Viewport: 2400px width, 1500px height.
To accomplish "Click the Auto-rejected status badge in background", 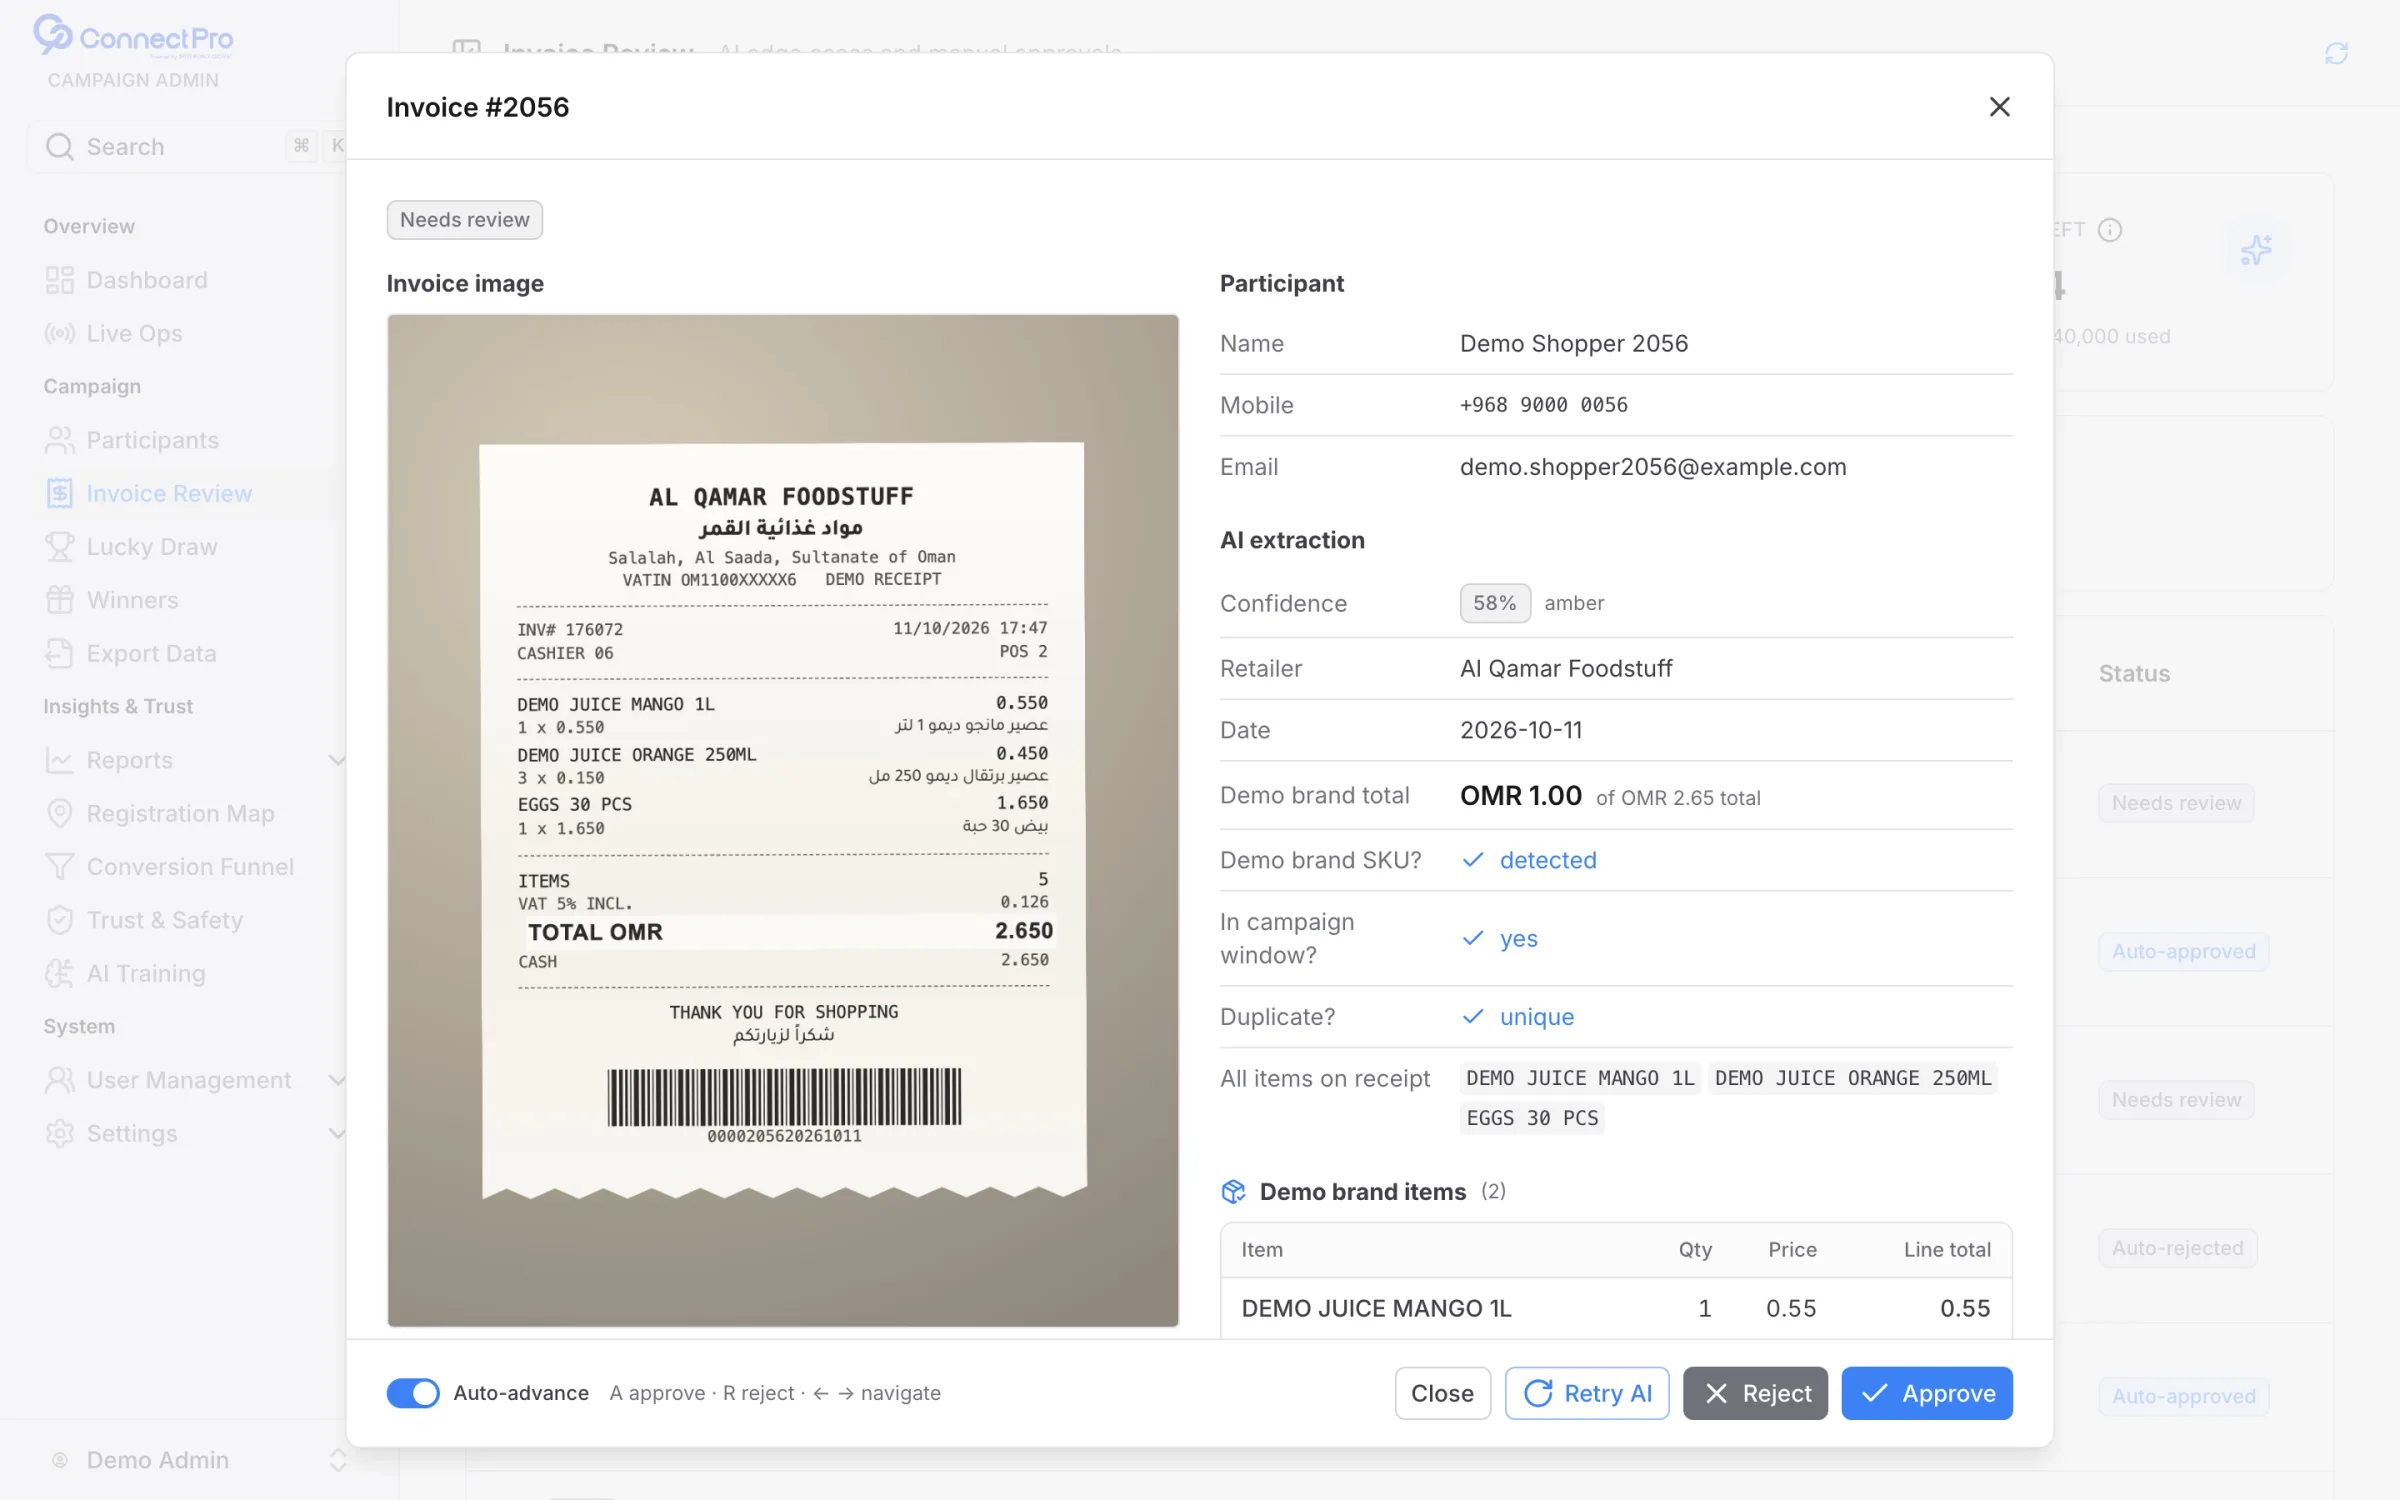I will [2177, 1248].
